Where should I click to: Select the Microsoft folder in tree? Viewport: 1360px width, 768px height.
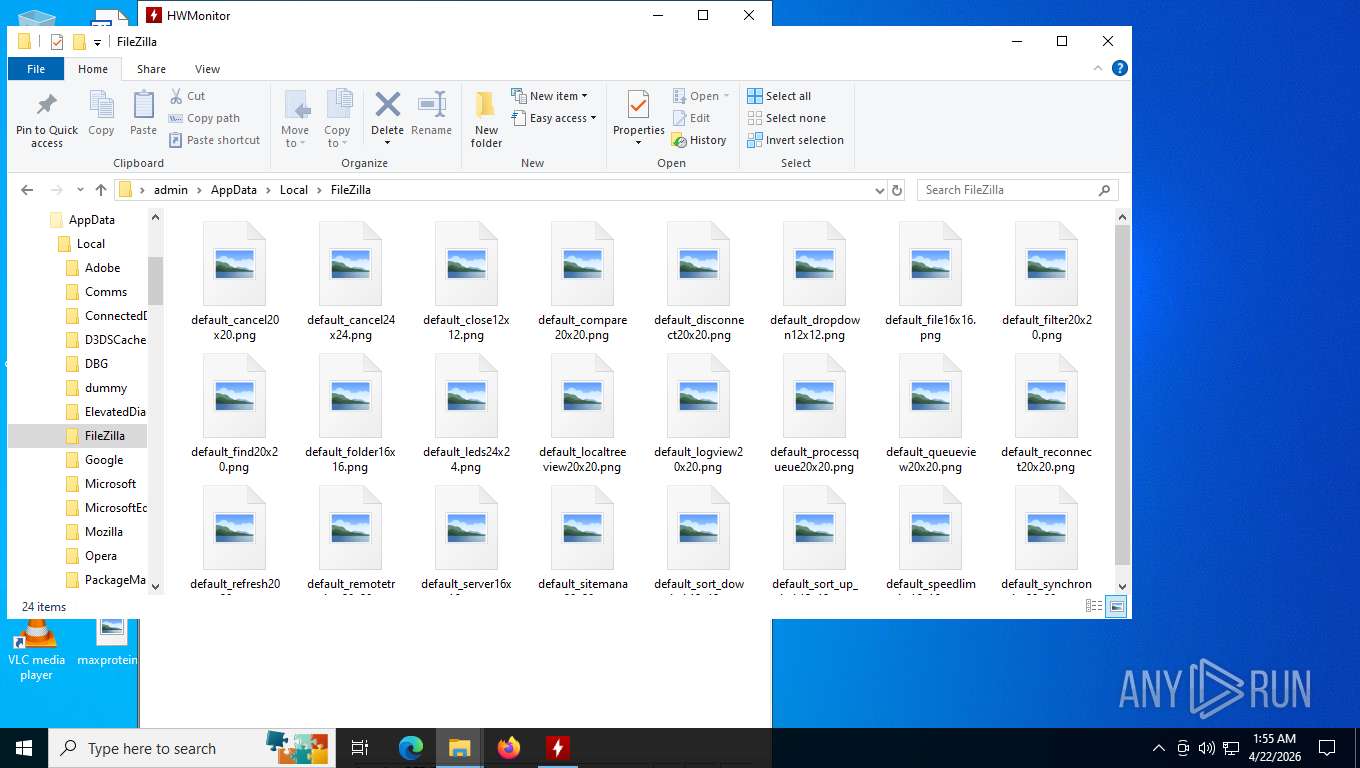(110, 484)
